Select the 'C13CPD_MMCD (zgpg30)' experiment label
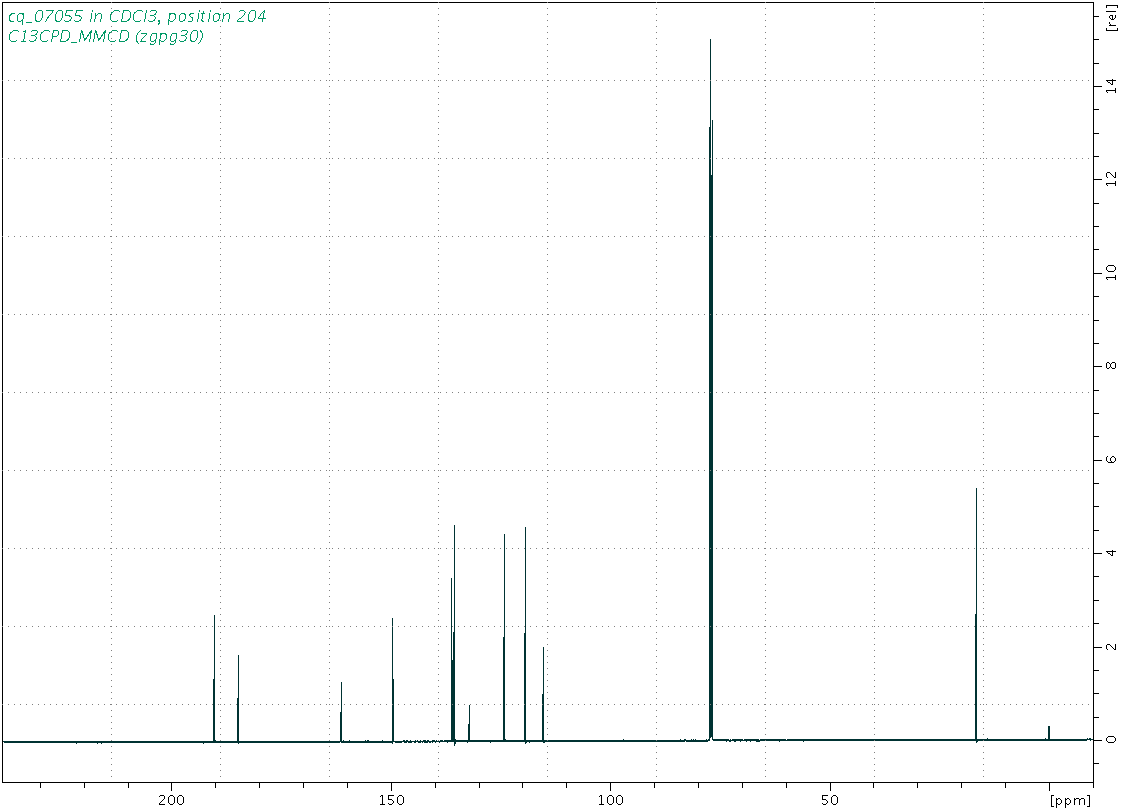 (x=105, y=36)
